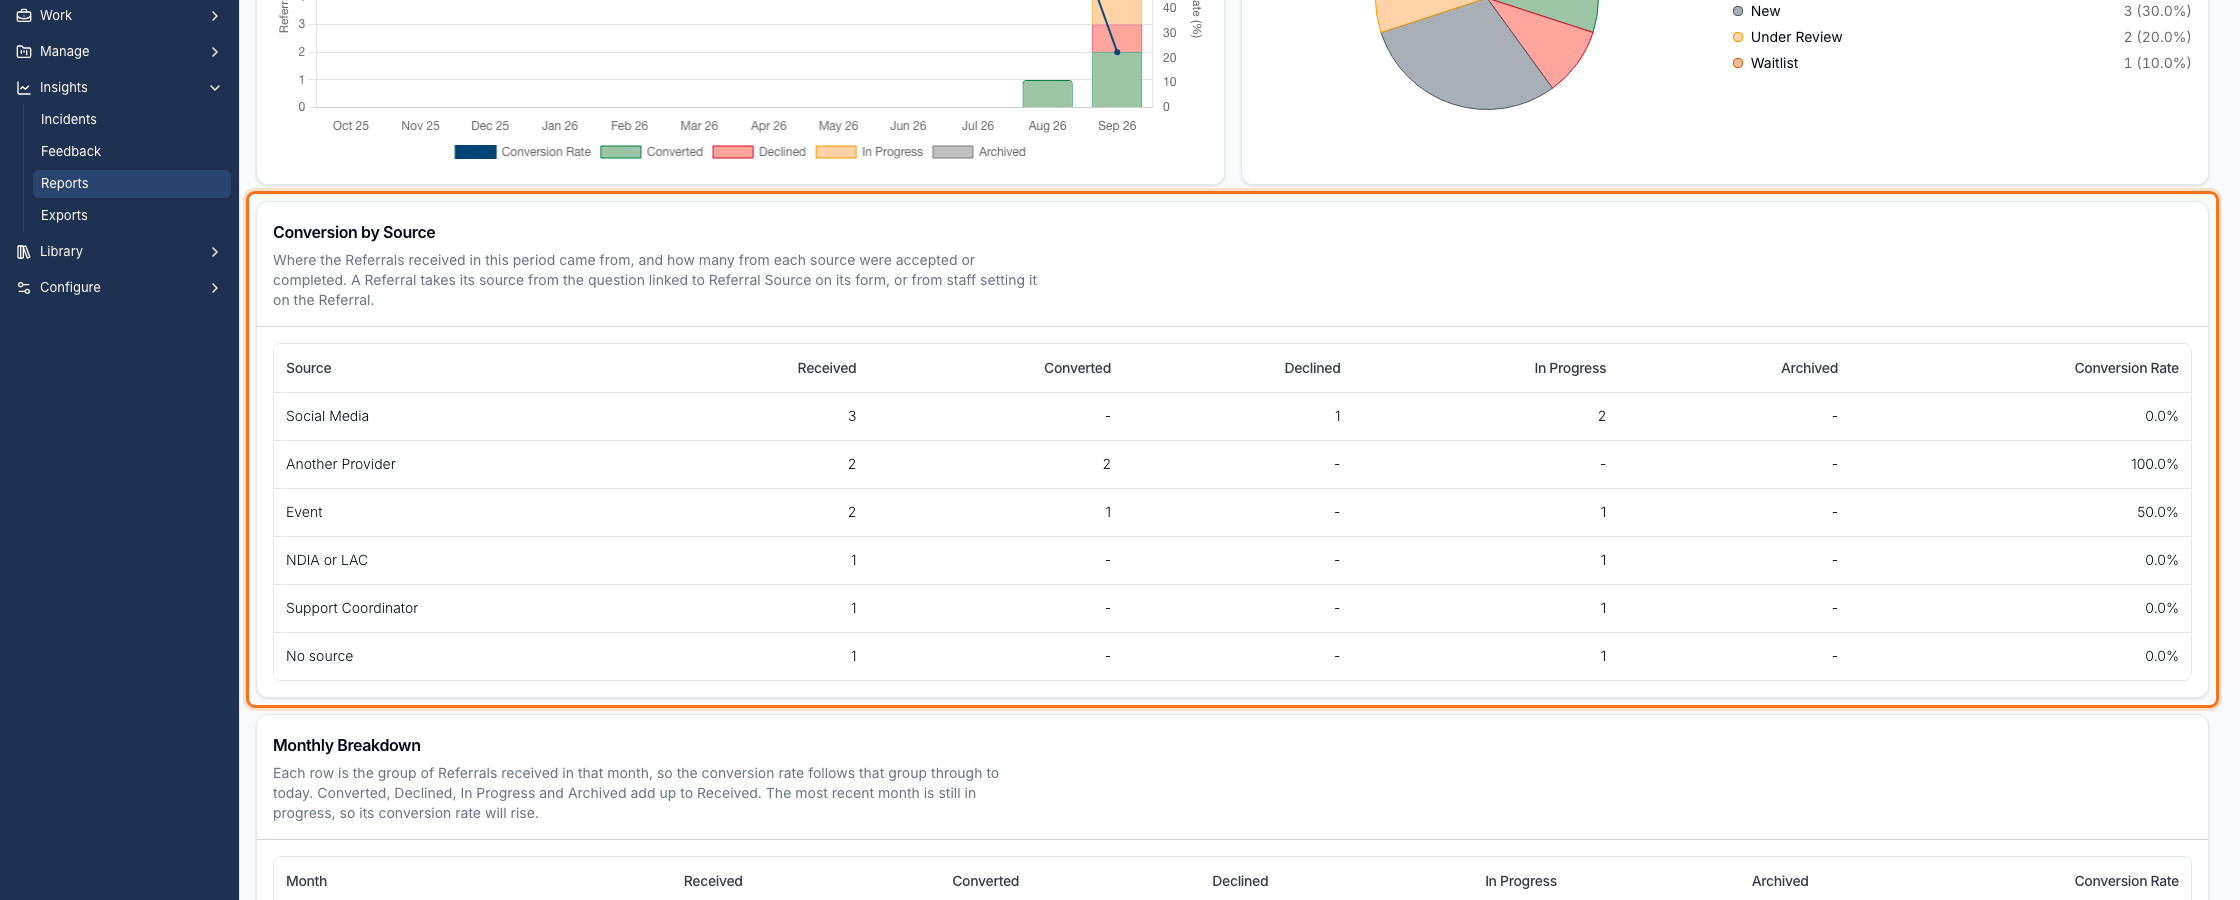2240x900 pixels.
Task: Click the Source column header in Conversion by Source
Action: click(x=308, y=368)
